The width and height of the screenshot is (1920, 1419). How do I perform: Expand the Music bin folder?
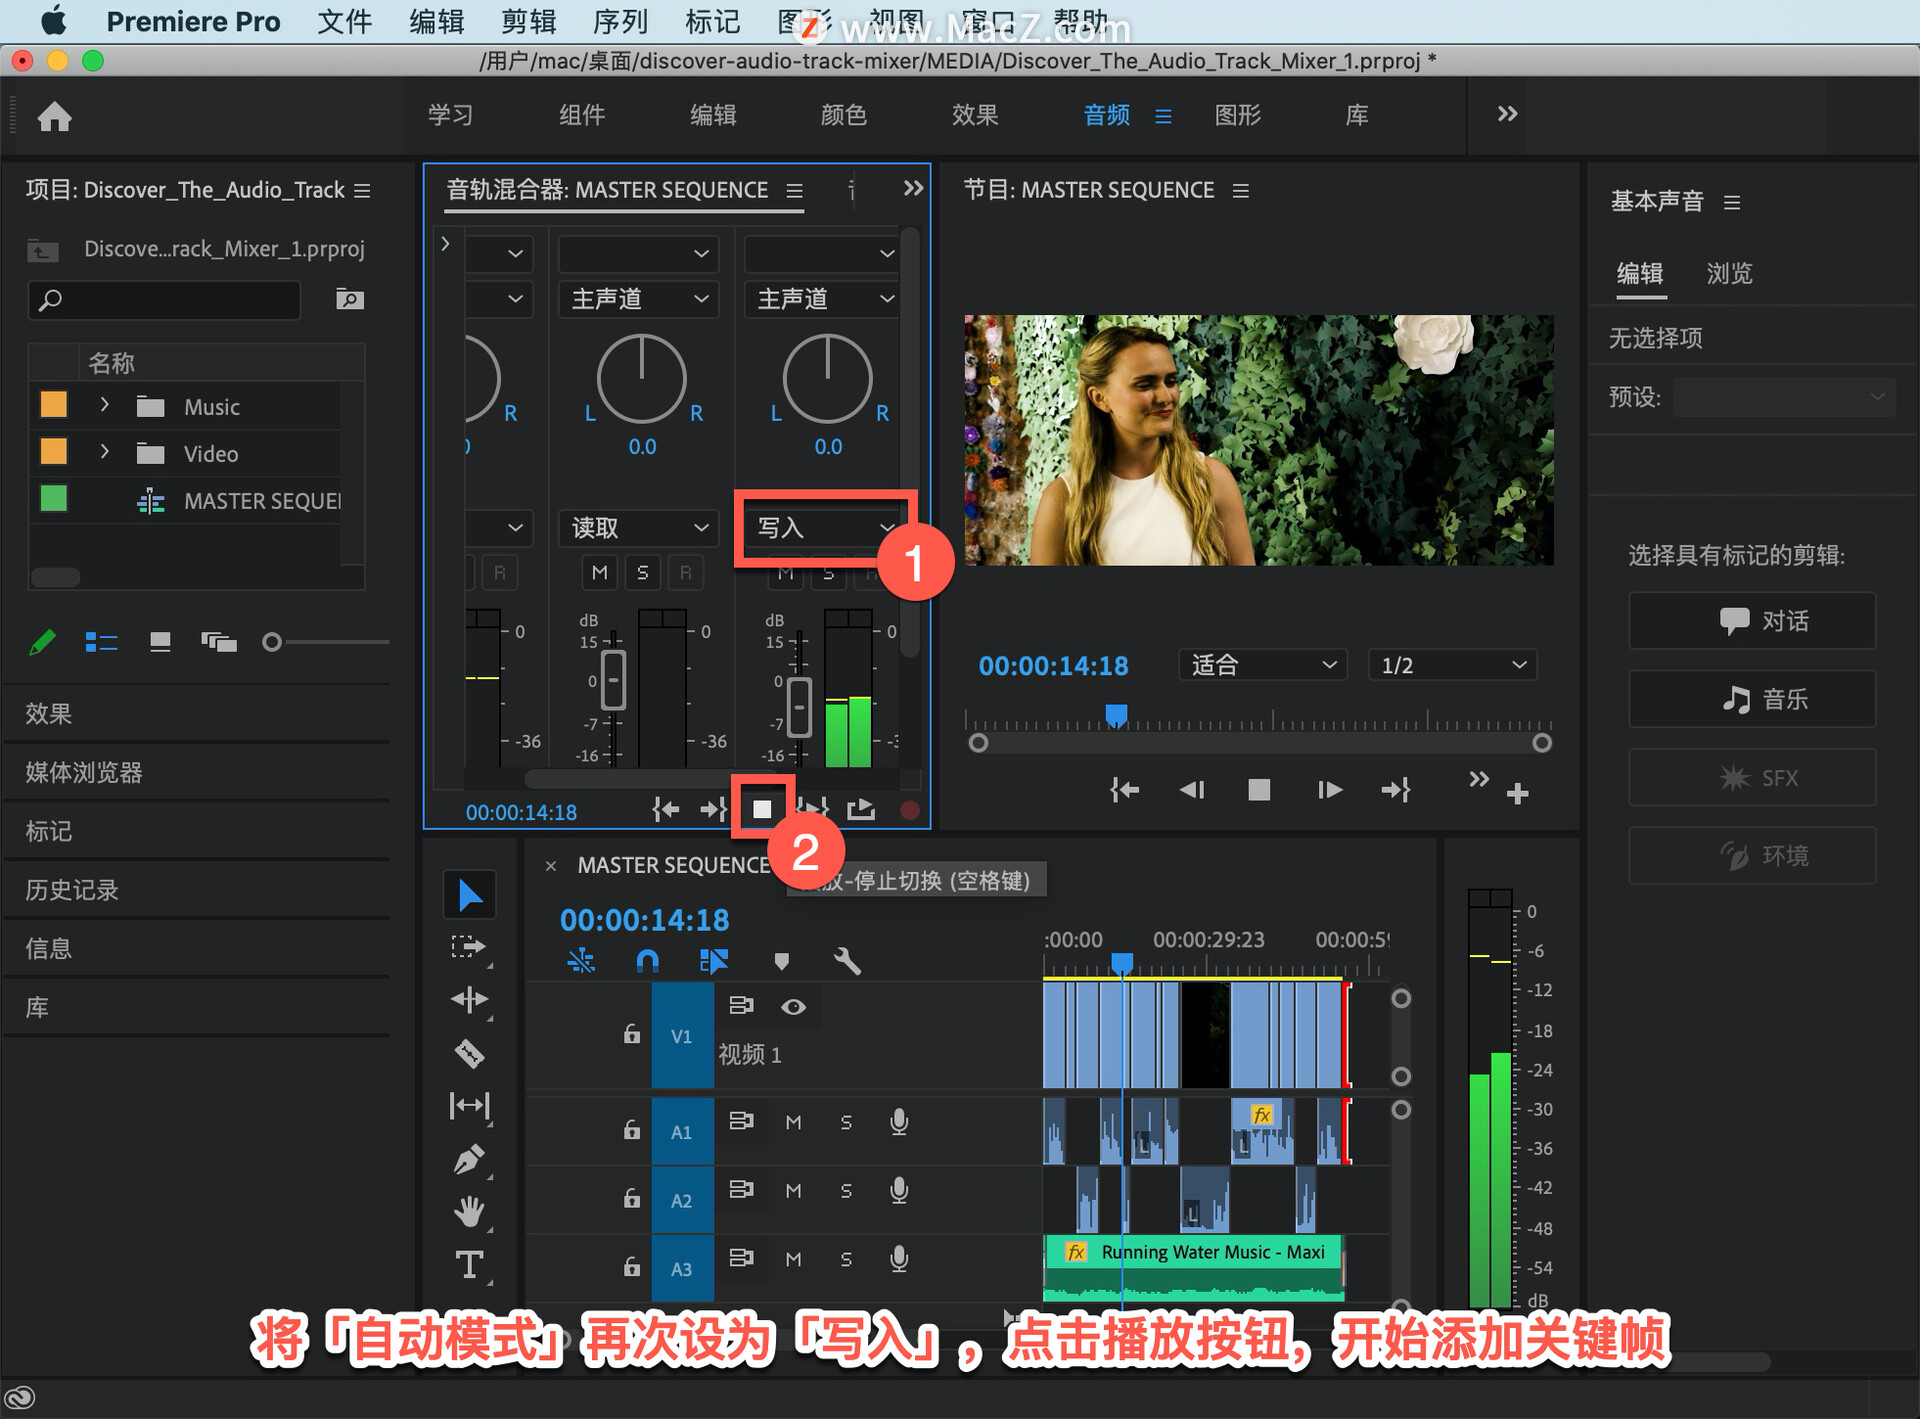point(104,405)
